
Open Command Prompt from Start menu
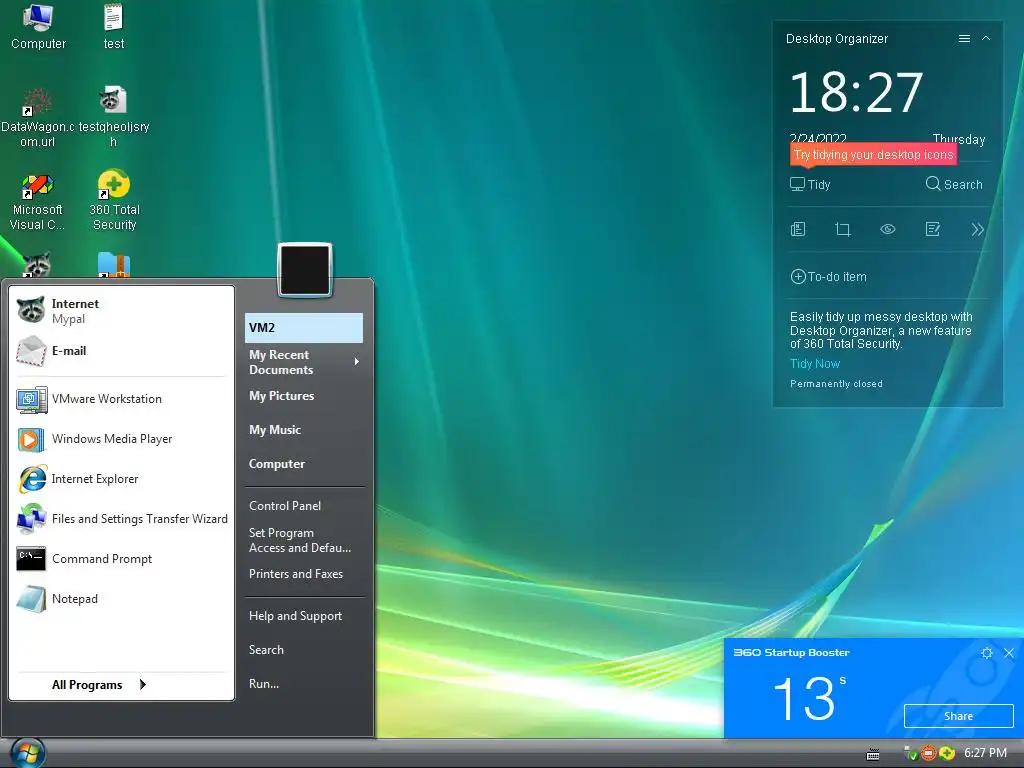pyautogui.click(x=122, y=559)
